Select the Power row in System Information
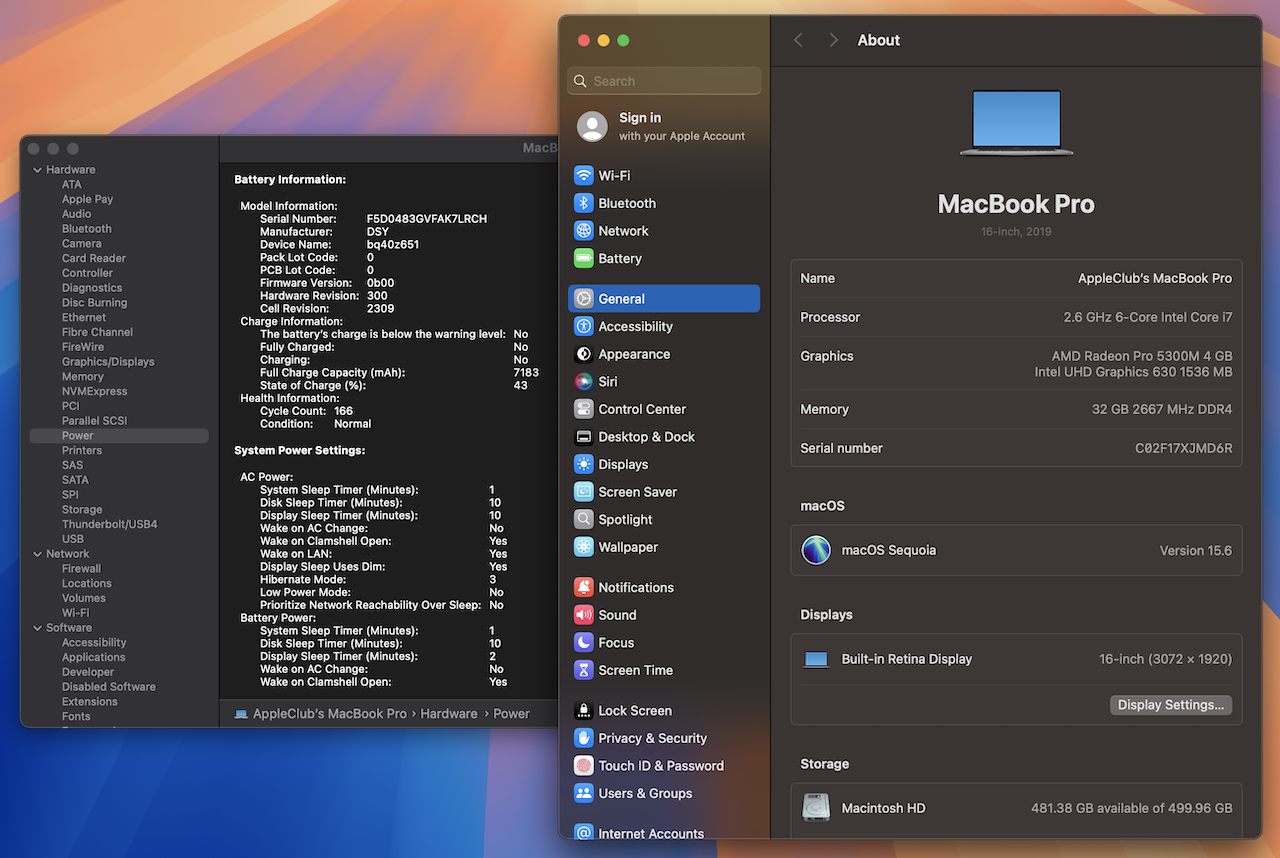 coord(119,436)
